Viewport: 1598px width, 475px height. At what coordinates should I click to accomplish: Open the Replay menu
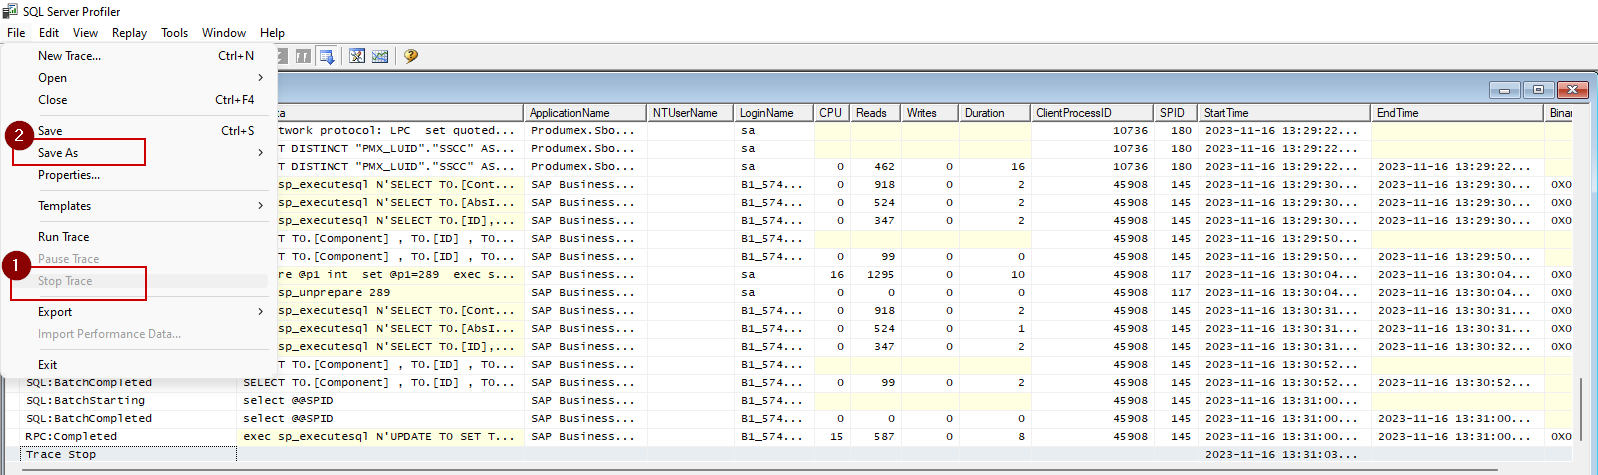tap(129, 33)
